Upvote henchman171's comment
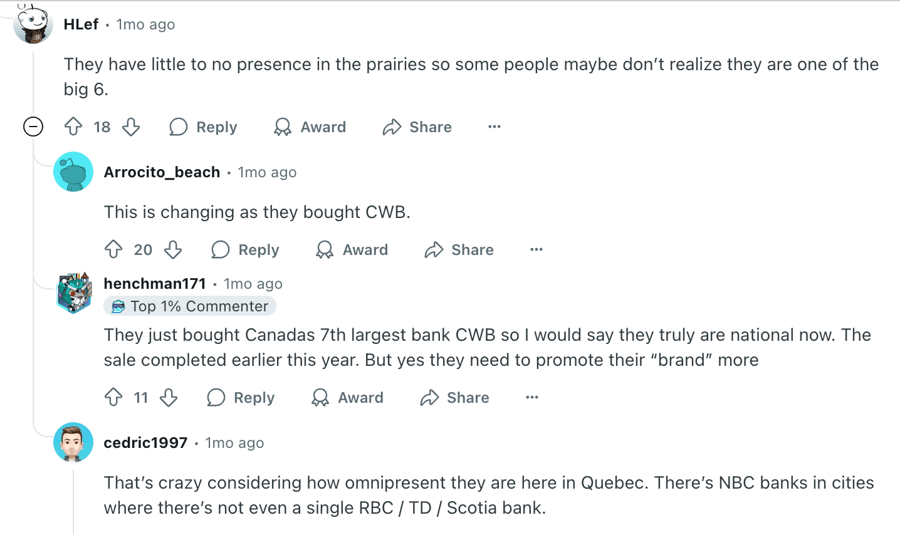Viewport: 900px width, 535px height. point(114,398)
